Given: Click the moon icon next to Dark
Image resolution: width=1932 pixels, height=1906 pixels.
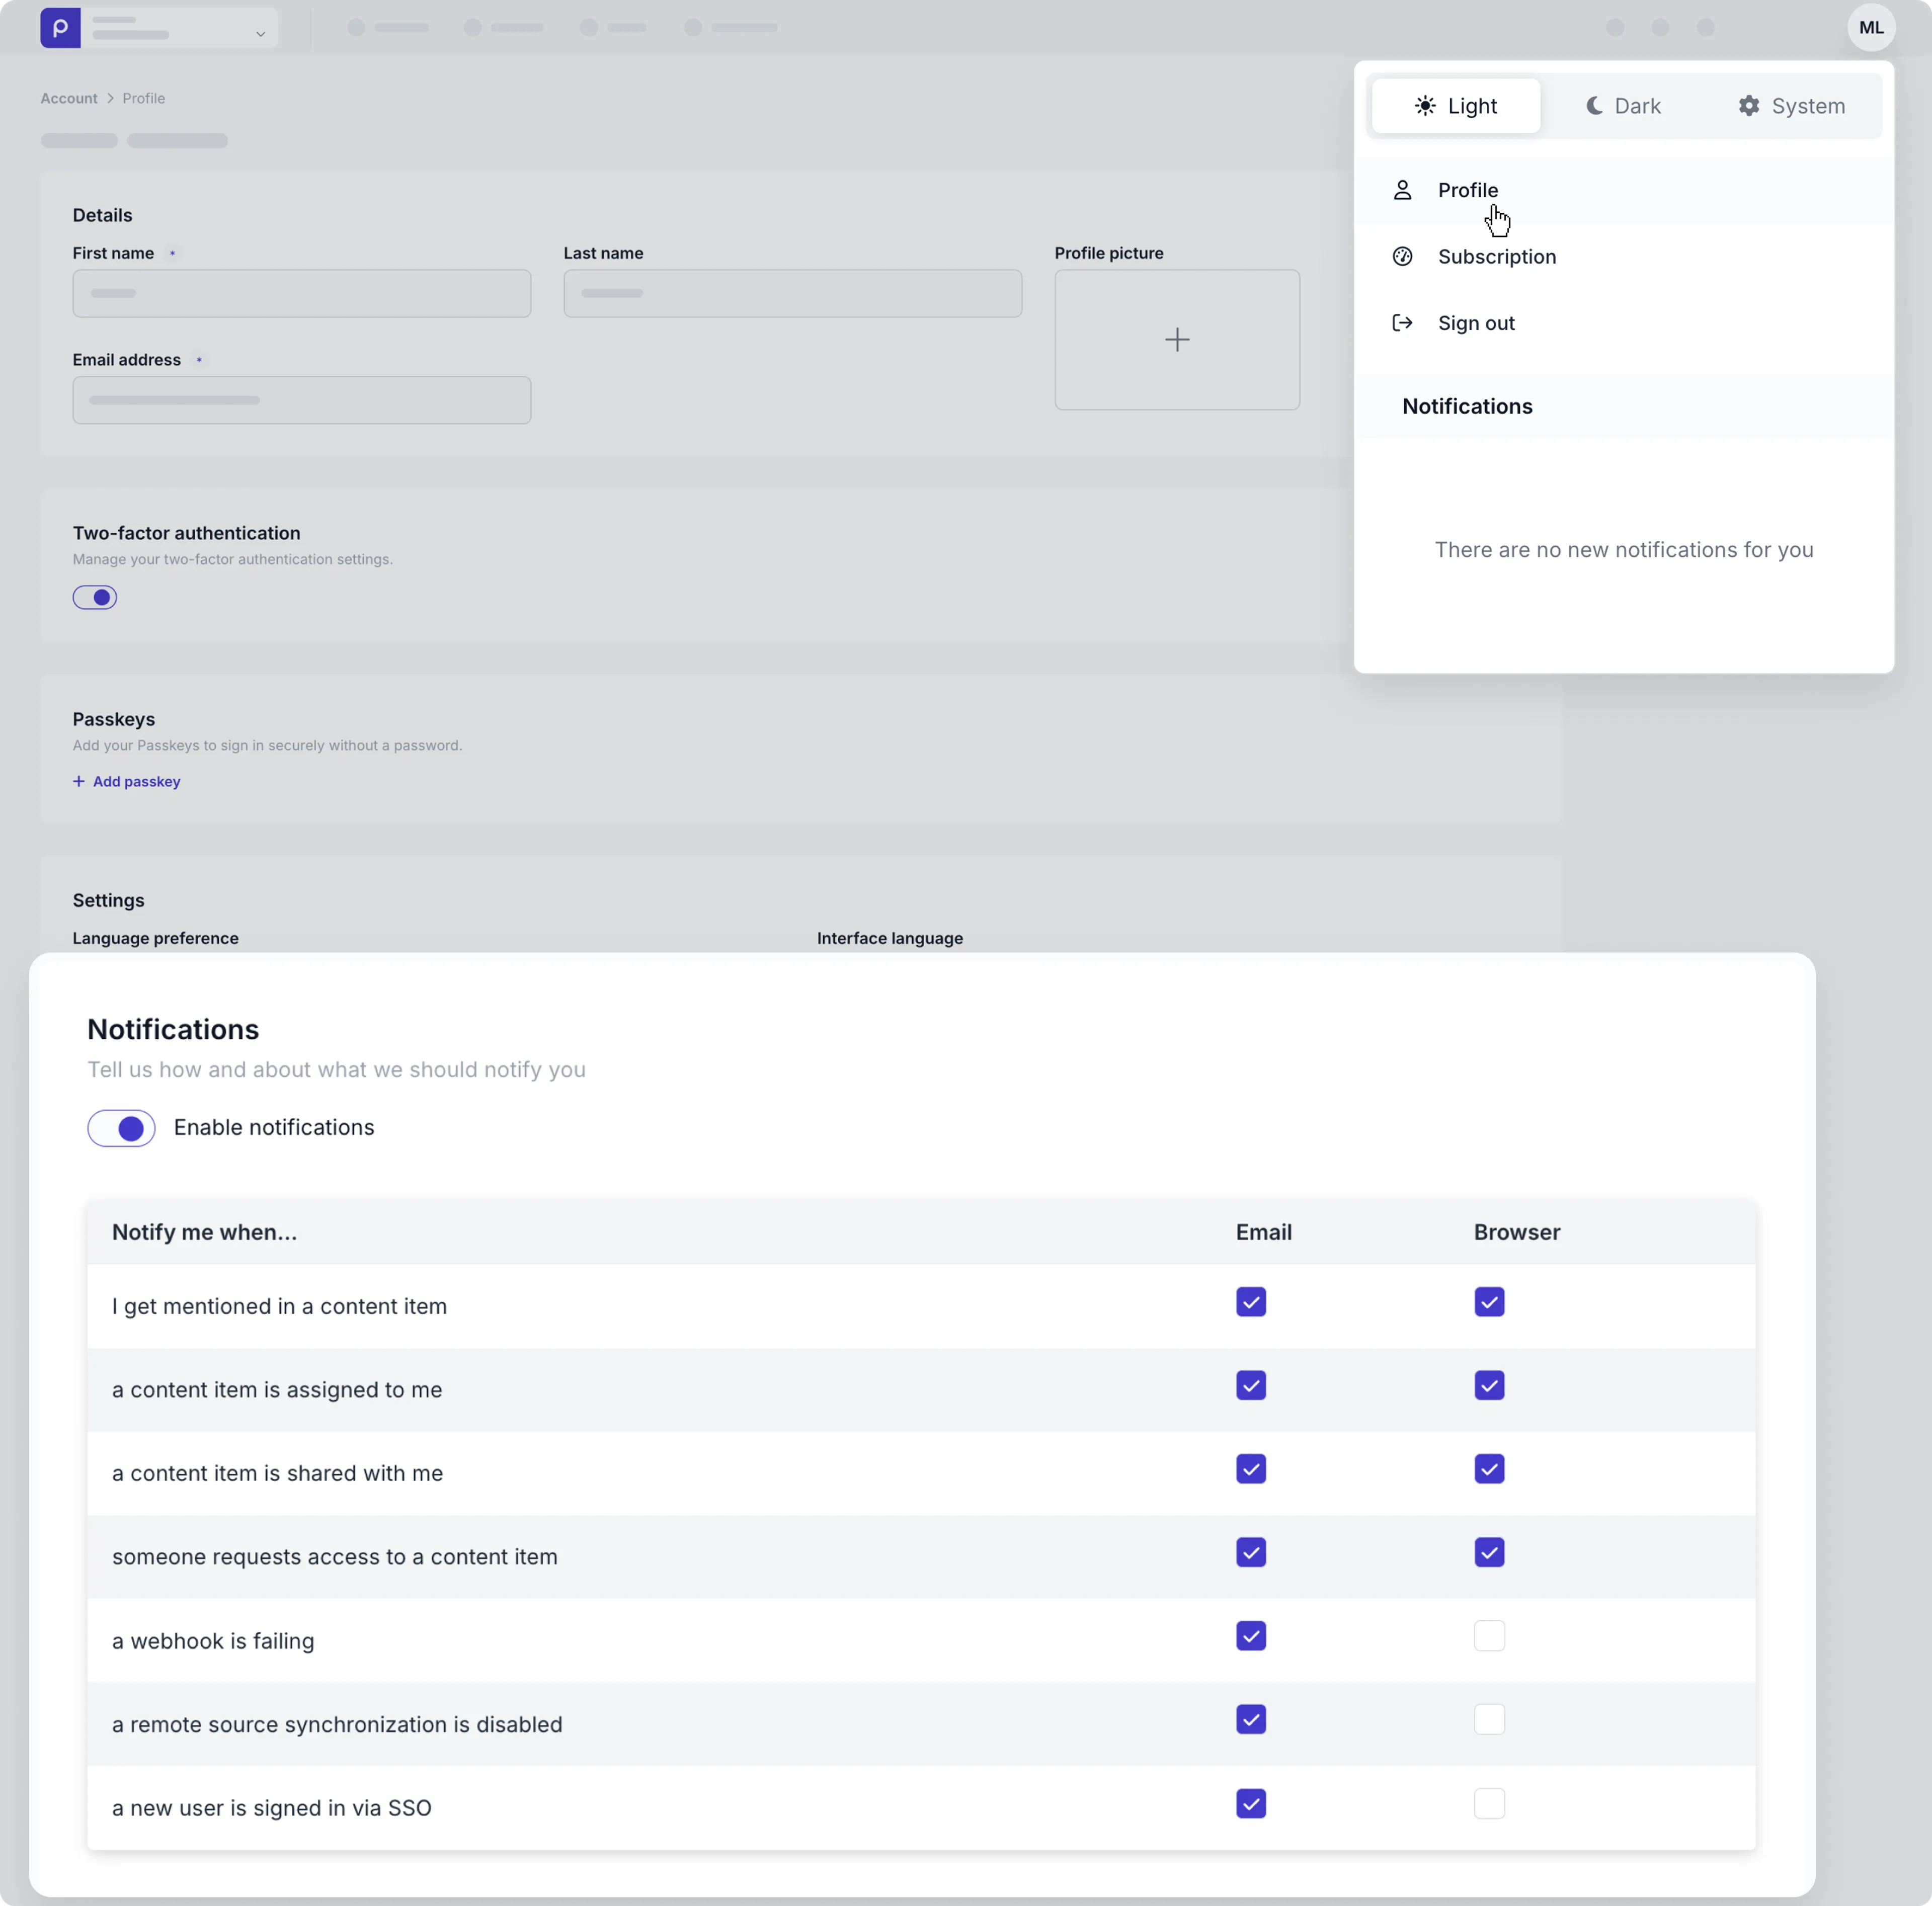Looking at the screenshot, I should point(1594,106).
